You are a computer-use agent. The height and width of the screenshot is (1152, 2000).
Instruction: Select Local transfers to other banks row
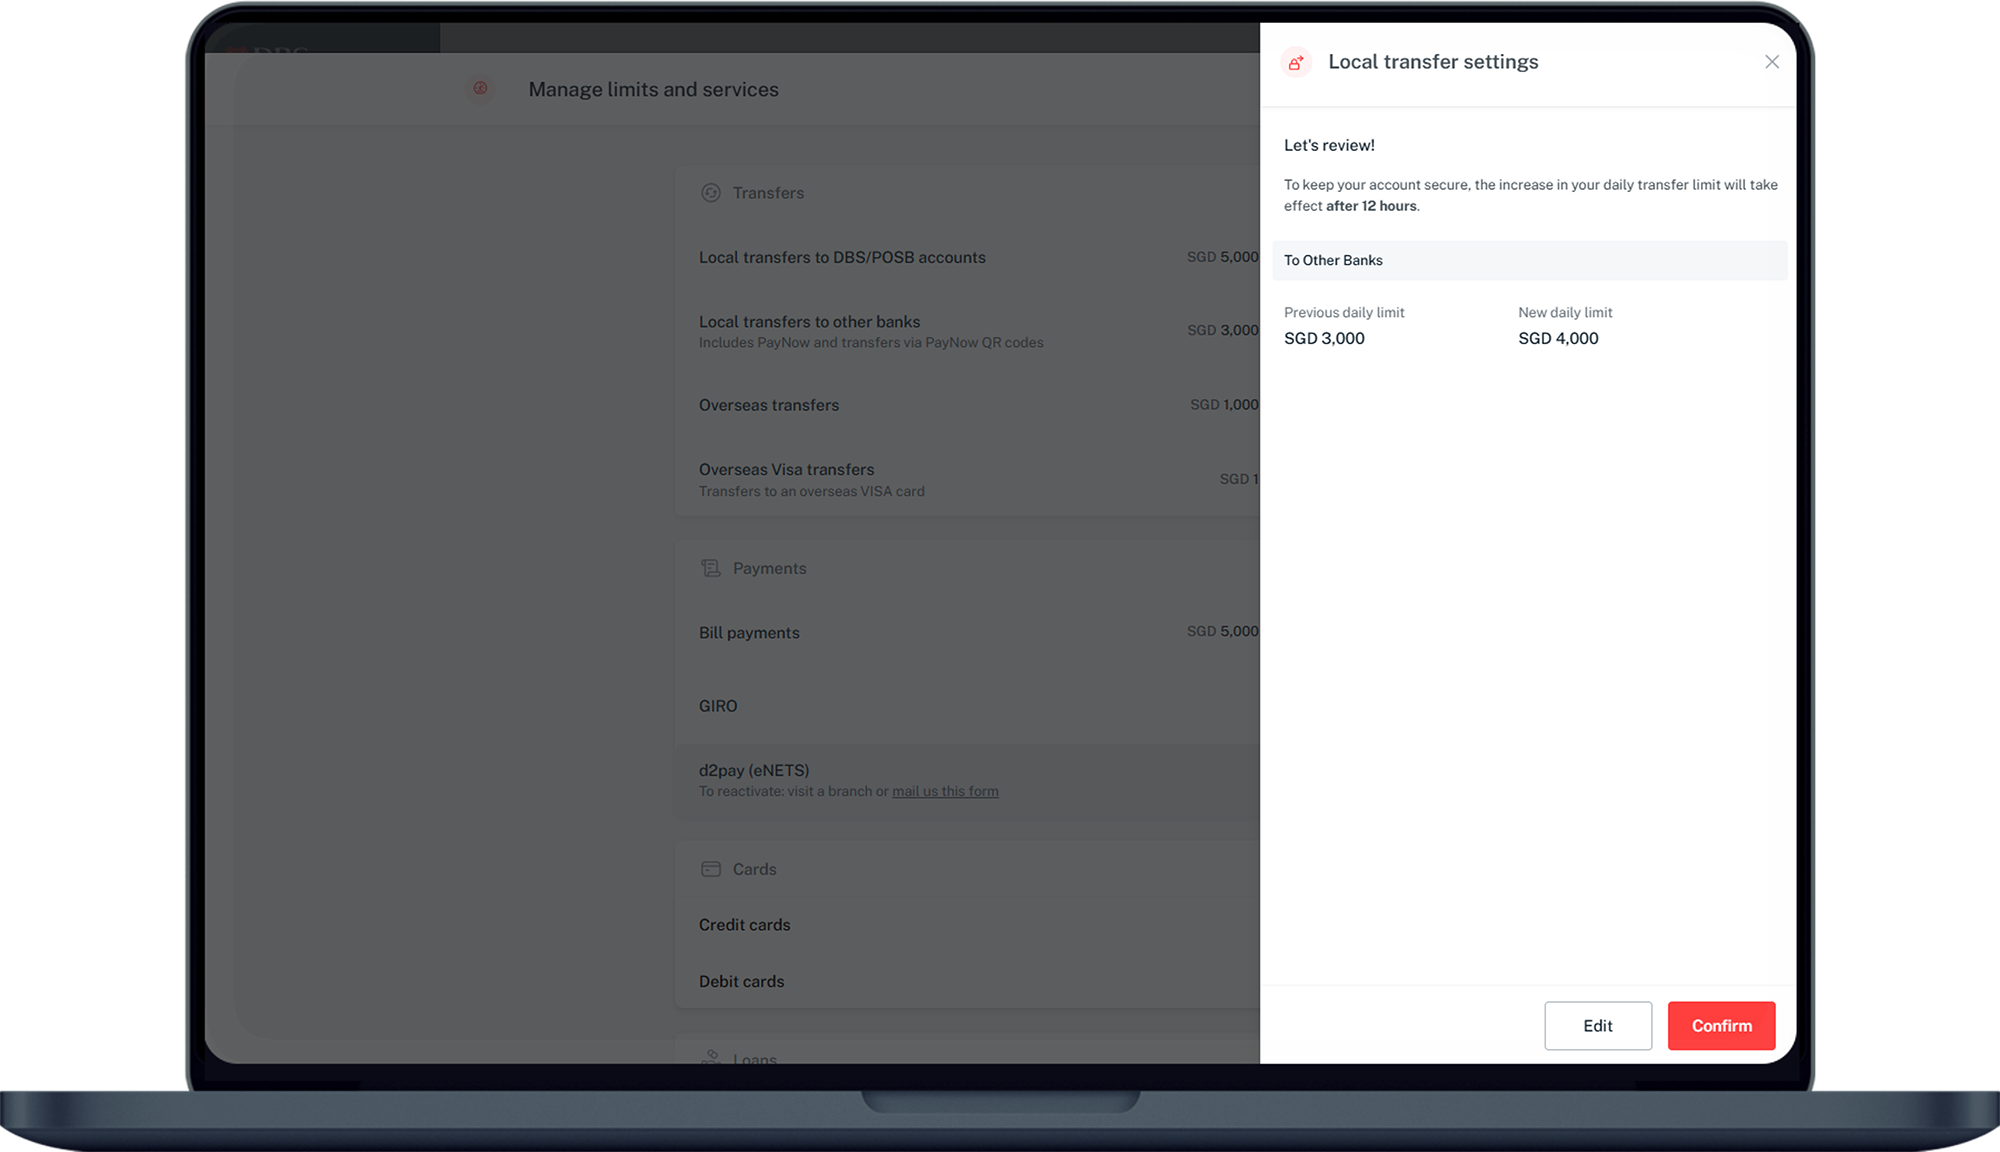pyautogui.click(x=809, y=322)
